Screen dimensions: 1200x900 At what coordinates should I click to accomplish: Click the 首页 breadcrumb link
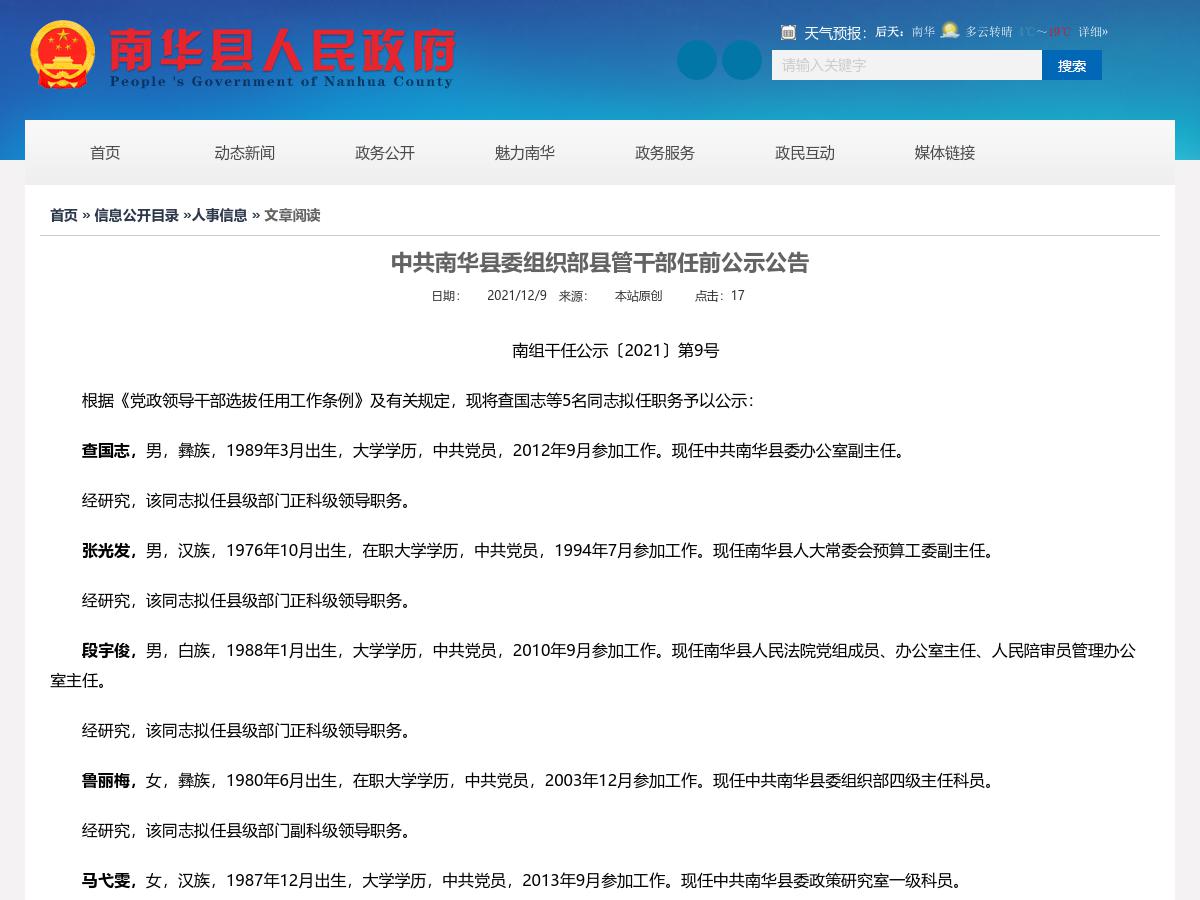click(x=64, y=215)
